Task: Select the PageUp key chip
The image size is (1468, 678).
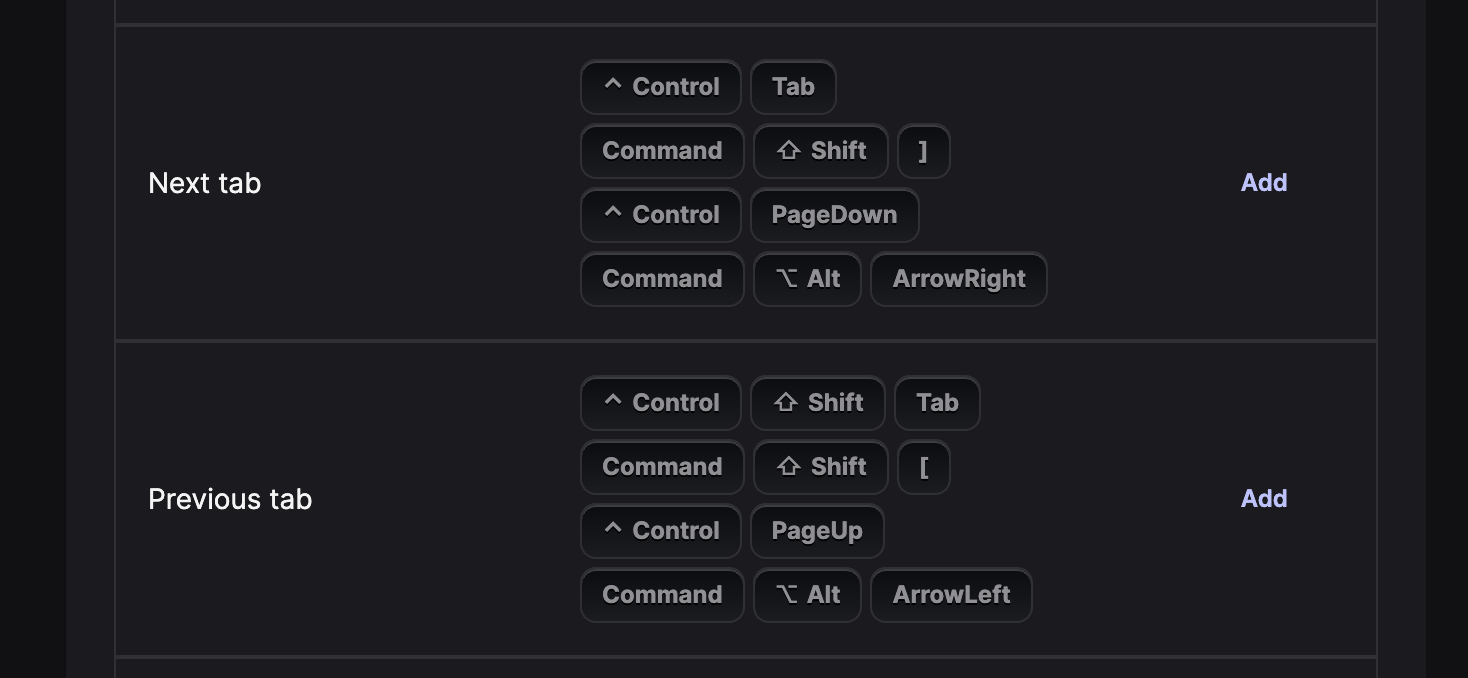Action: [x=817, y=531]
